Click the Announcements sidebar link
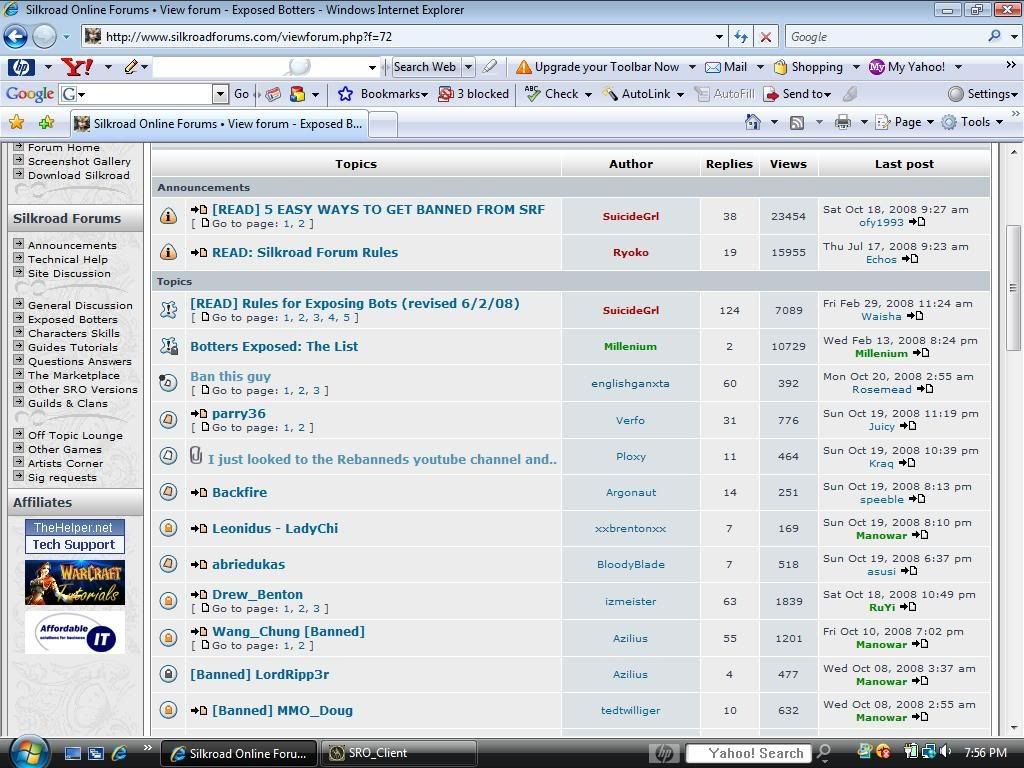 (x=72, y=245)
